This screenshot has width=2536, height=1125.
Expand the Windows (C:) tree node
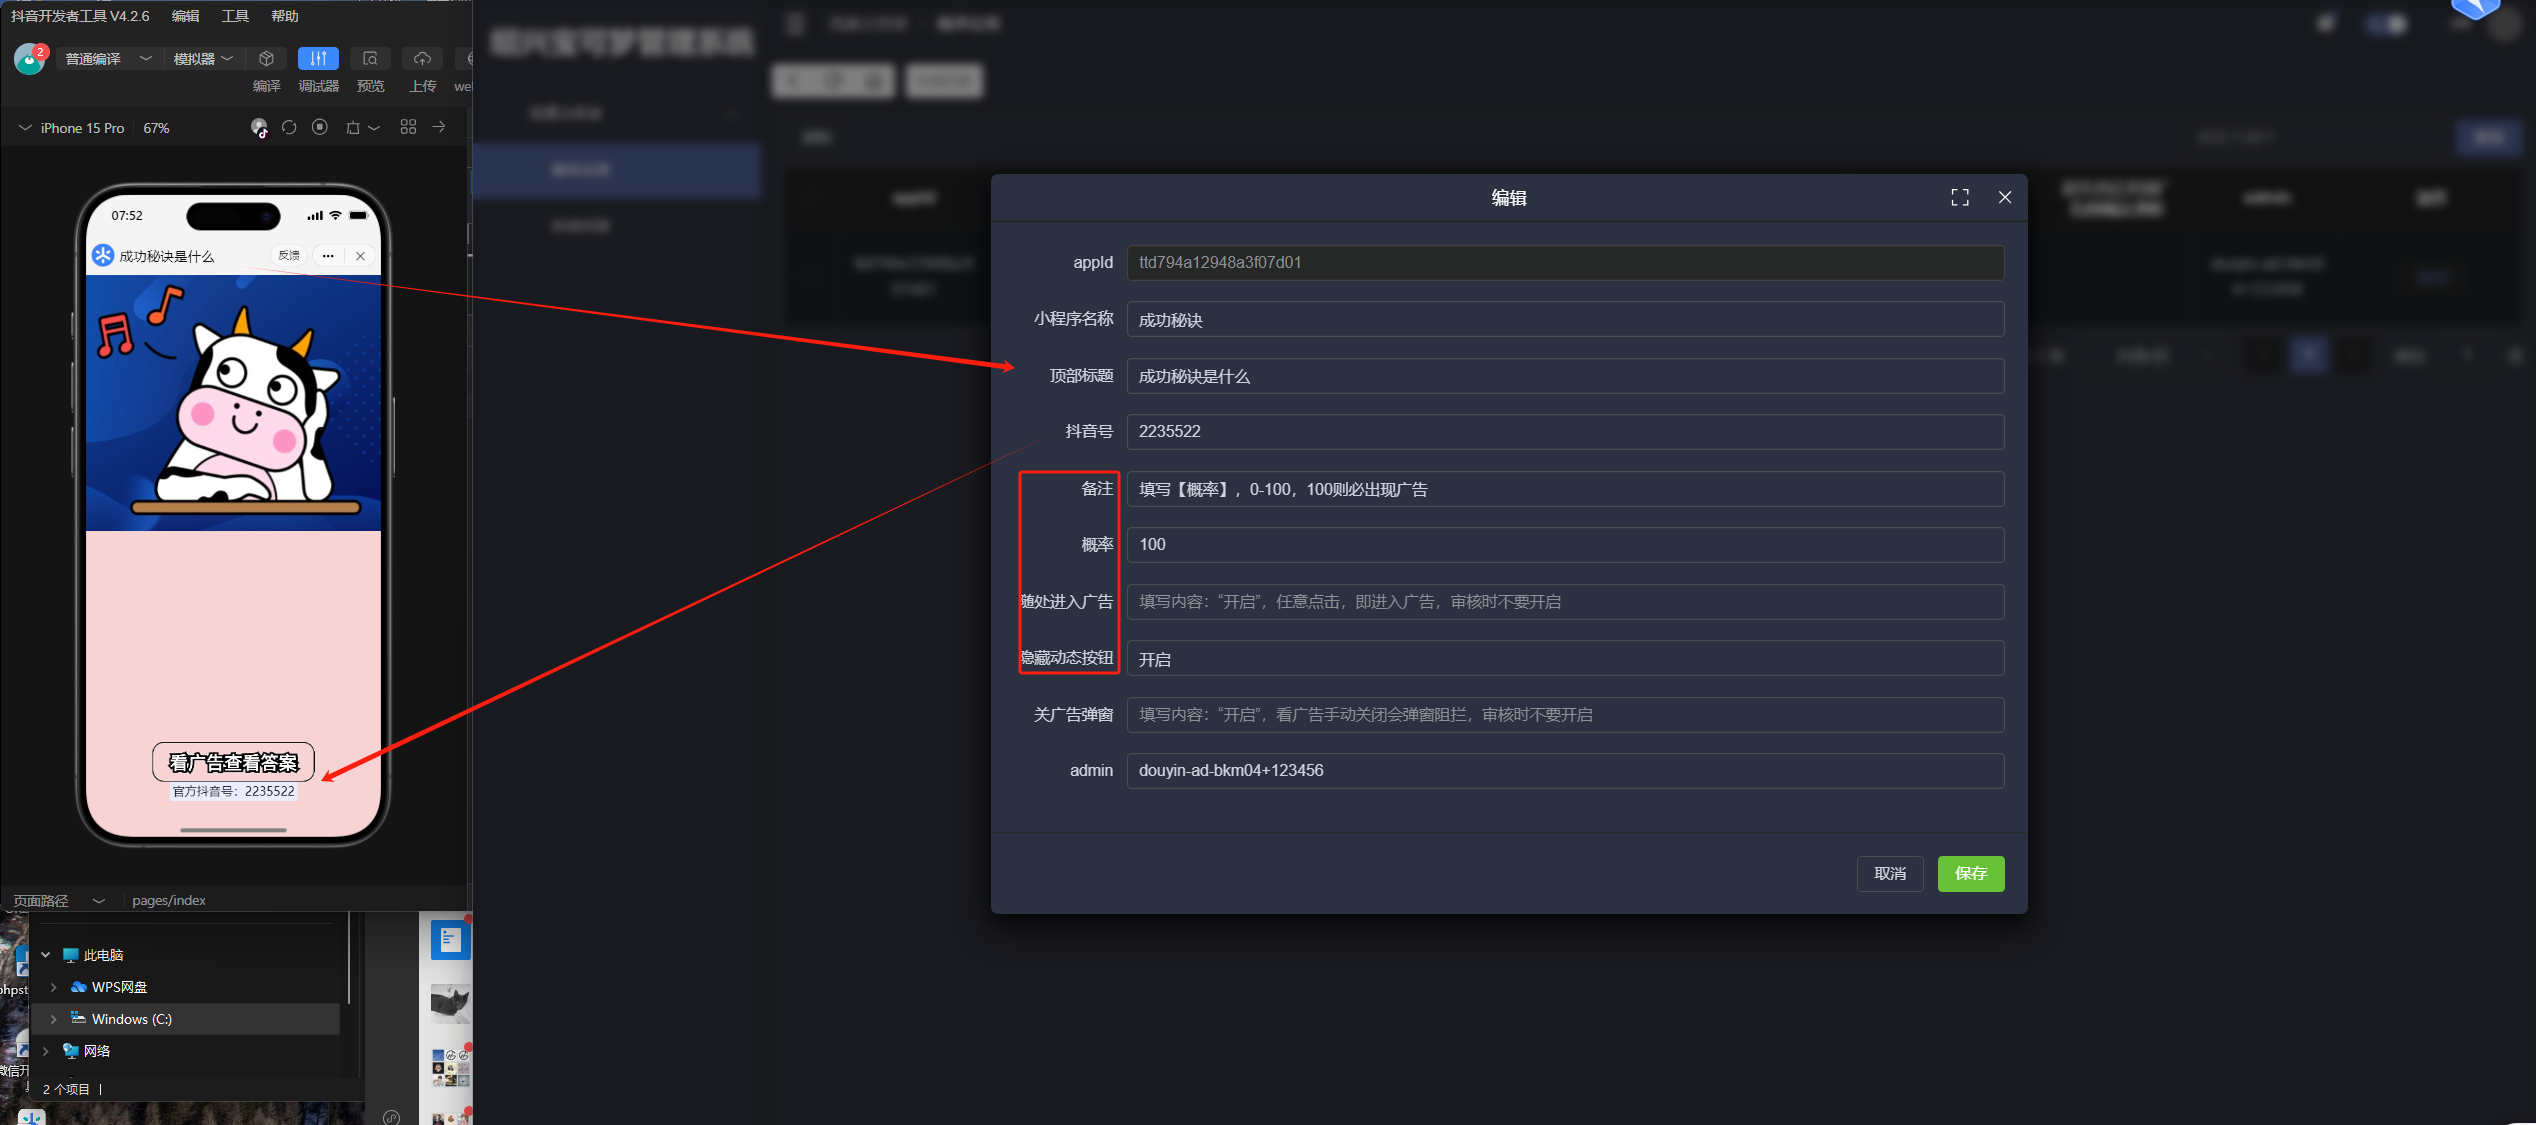point(53,1019)
